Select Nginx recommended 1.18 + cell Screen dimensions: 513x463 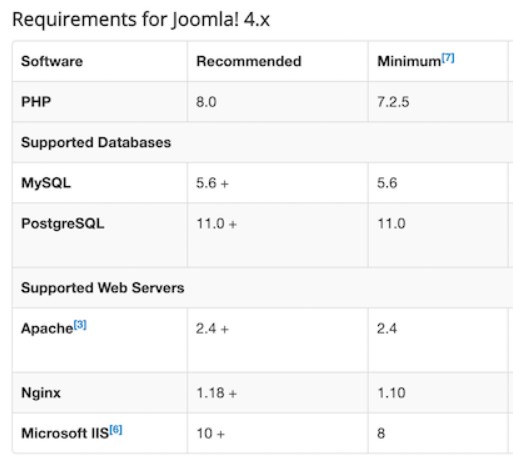tap(278, 393)
